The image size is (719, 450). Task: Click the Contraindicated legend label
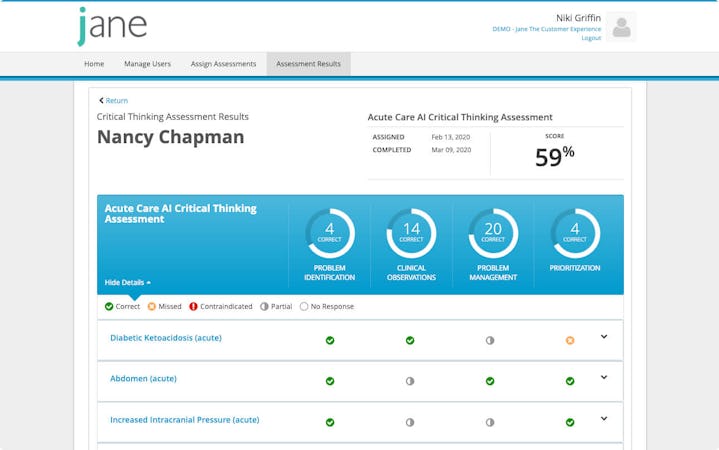point(226,306)
